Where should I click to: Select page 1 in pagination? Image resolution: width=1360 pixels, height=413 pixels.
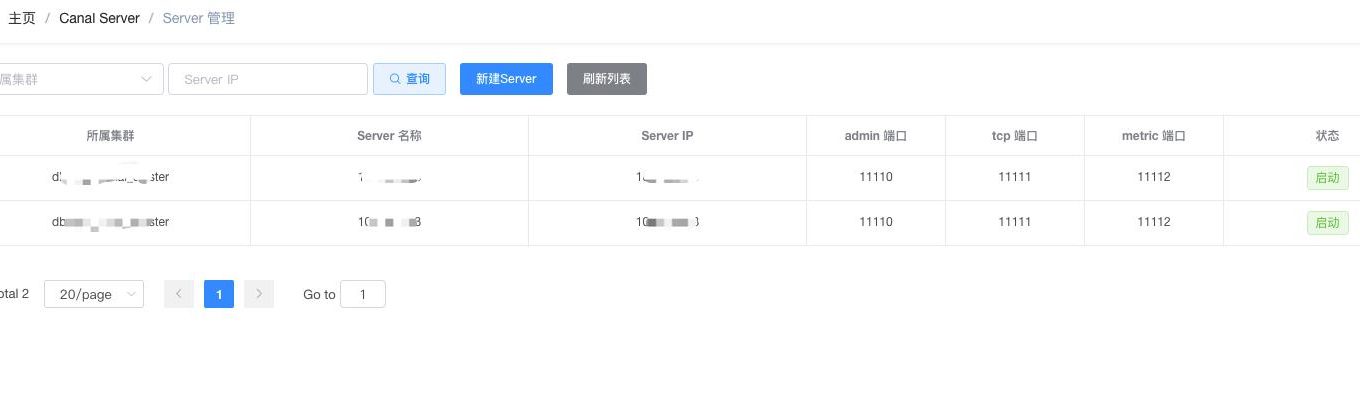[x=219, y=294]
